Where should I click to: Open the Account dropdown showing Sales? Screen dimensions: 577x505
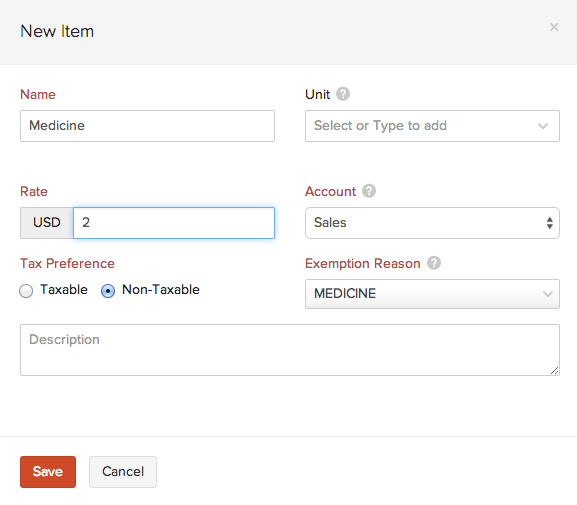tap(432, 223)
